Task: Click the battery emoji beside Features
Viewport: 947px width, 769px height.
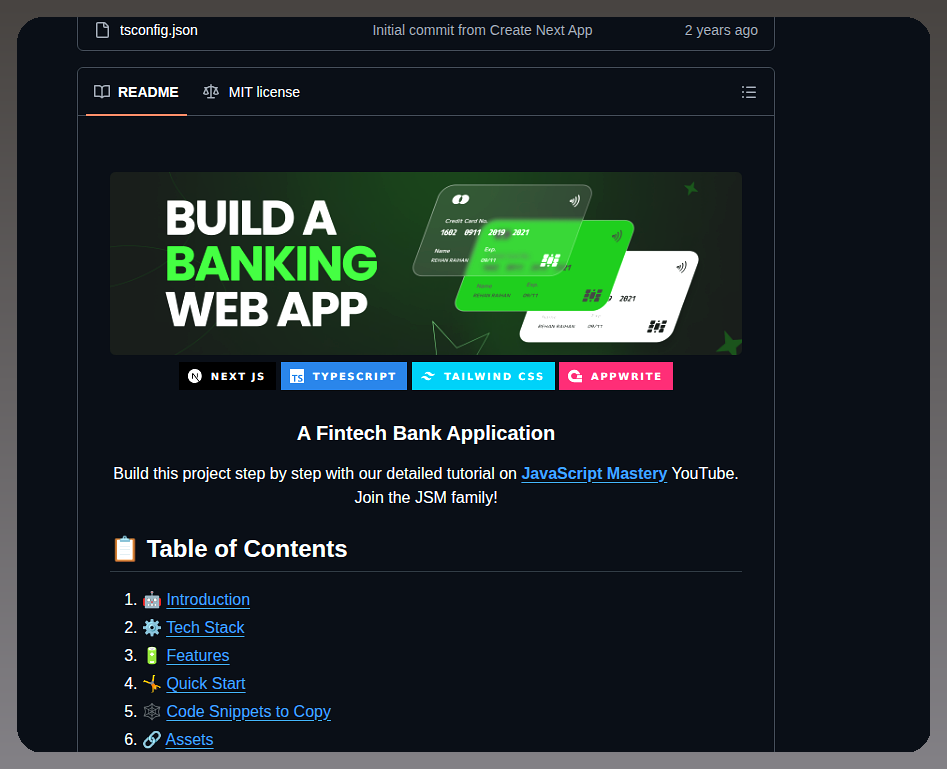Action: tap(152, 655)
